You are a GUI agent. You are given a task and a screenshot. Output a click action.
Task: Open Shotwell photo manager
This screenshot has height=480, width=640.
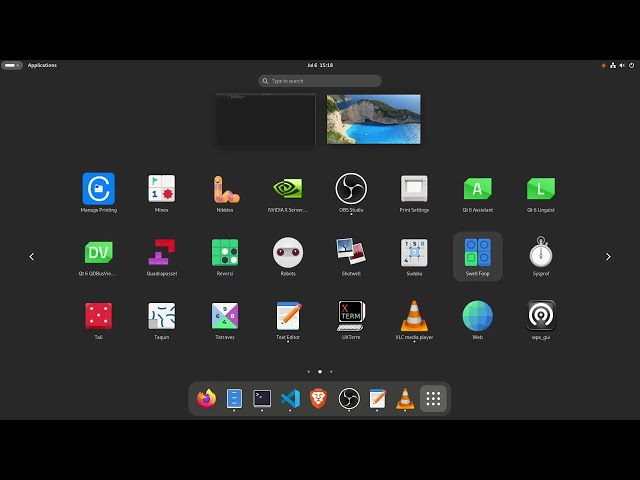351,256
